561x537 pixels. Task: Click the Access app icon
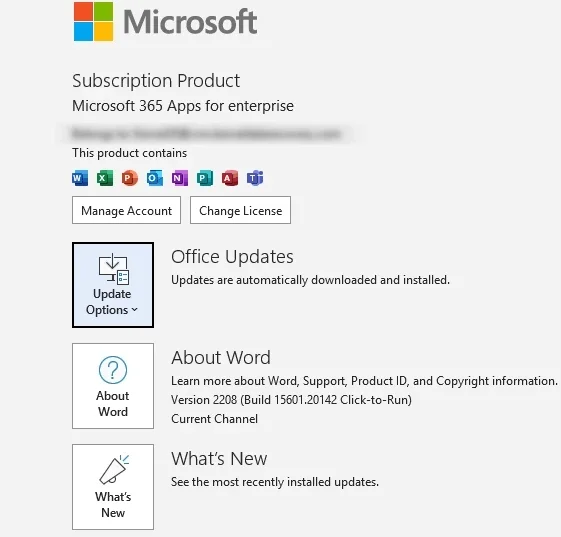[x=230, y=178]
